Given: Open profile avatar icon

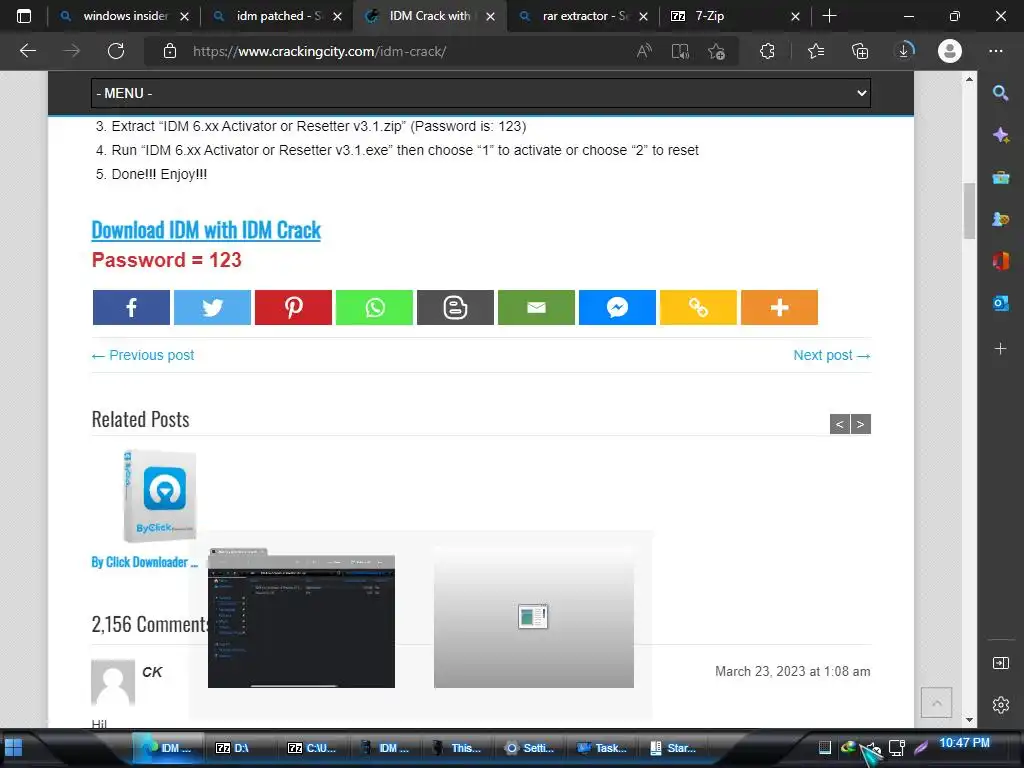Looking at the screenshot, I should [x=950, y=51].
